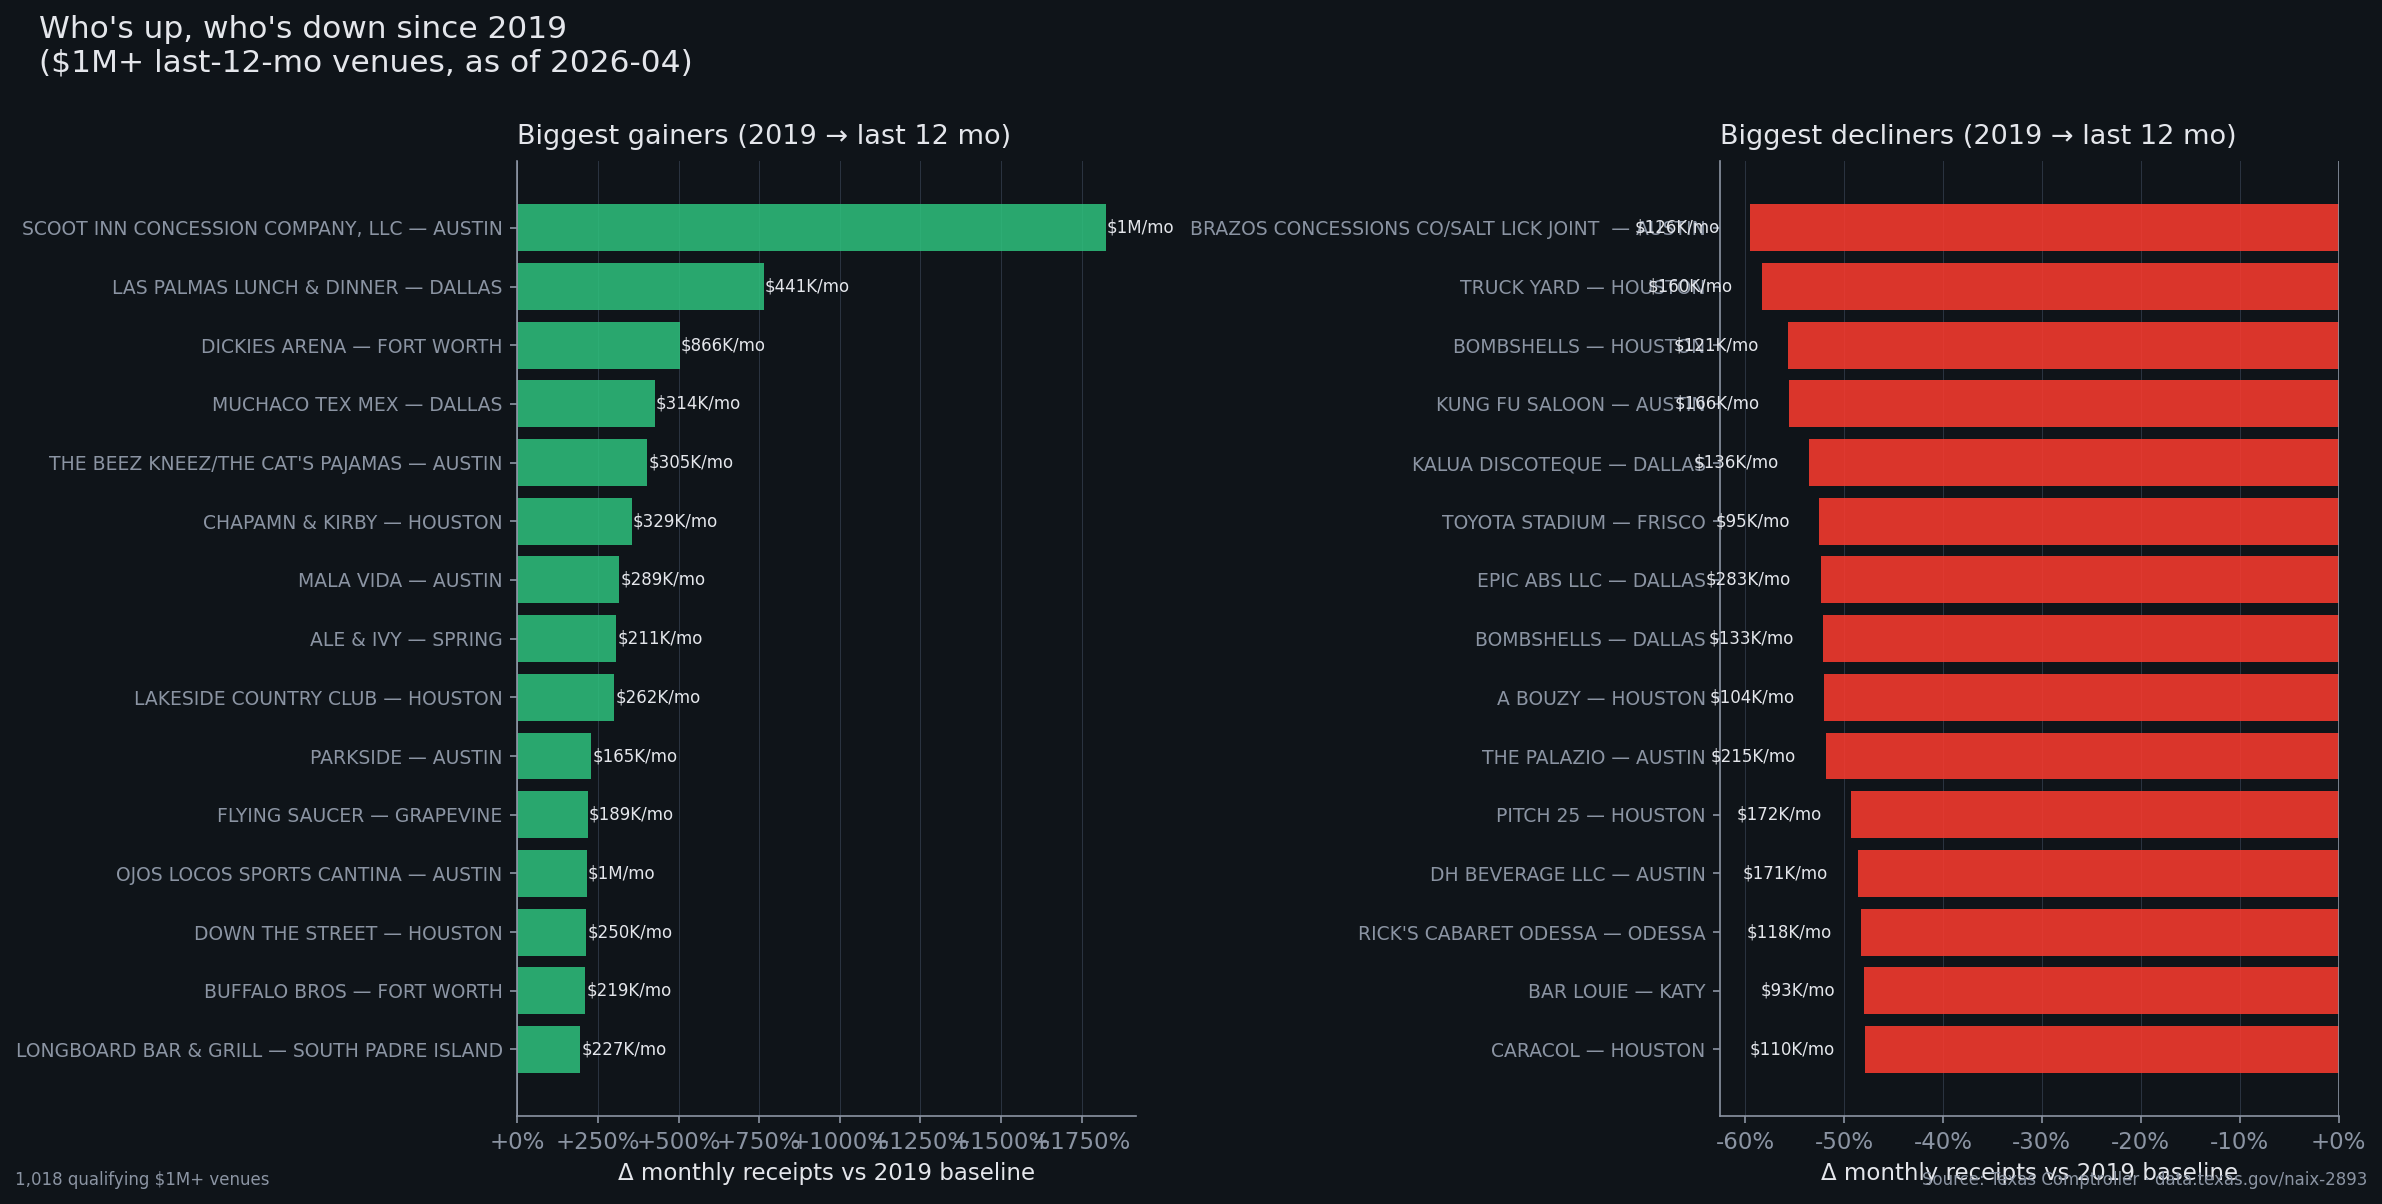Viewport: 2382px width, 1204px height.
Task: Click the 1,018 qualifying venues footnote
Action: (x=142, y=1179)
